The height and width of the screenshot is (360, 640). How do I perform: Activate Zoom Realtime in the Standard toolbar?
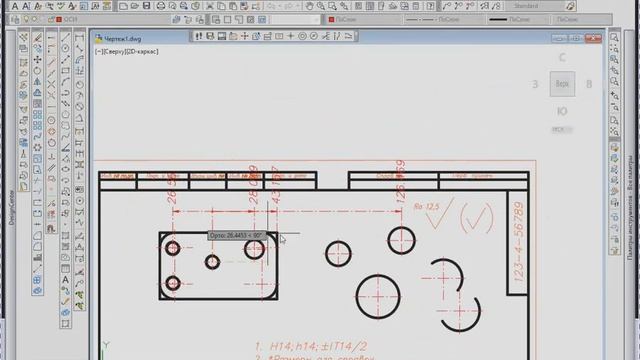click(321, 6)
